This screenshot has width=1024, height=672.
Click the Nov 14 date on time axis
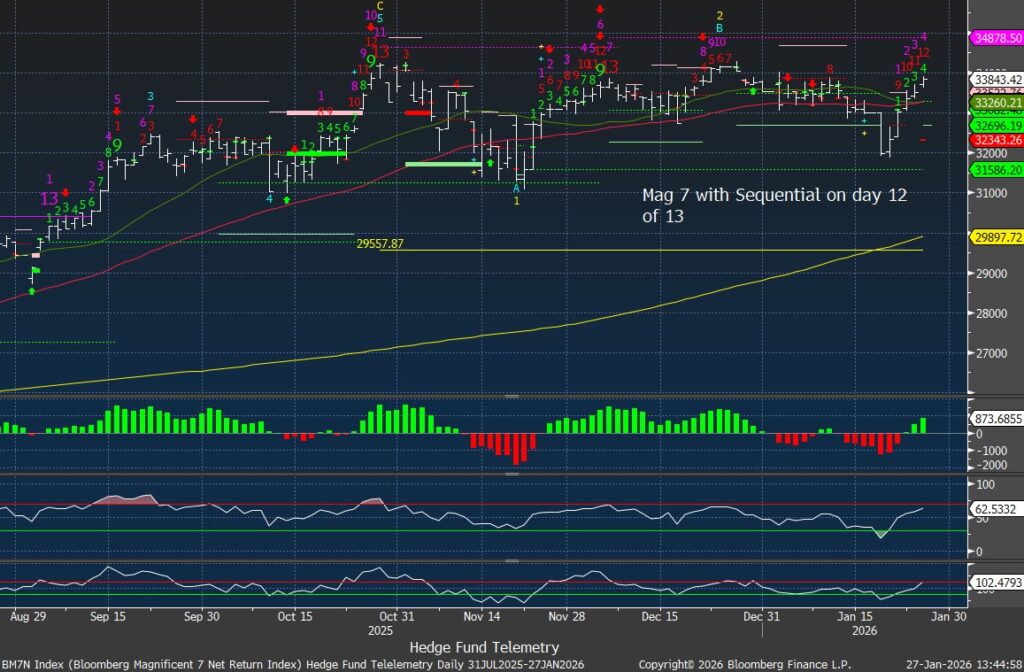pos(481,617)
